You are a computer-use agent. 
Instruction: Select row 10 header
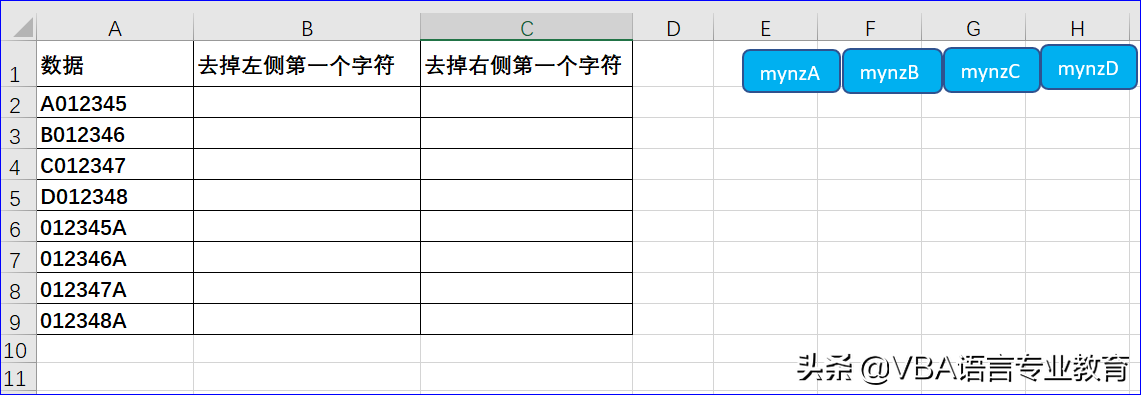coord(19,349)
